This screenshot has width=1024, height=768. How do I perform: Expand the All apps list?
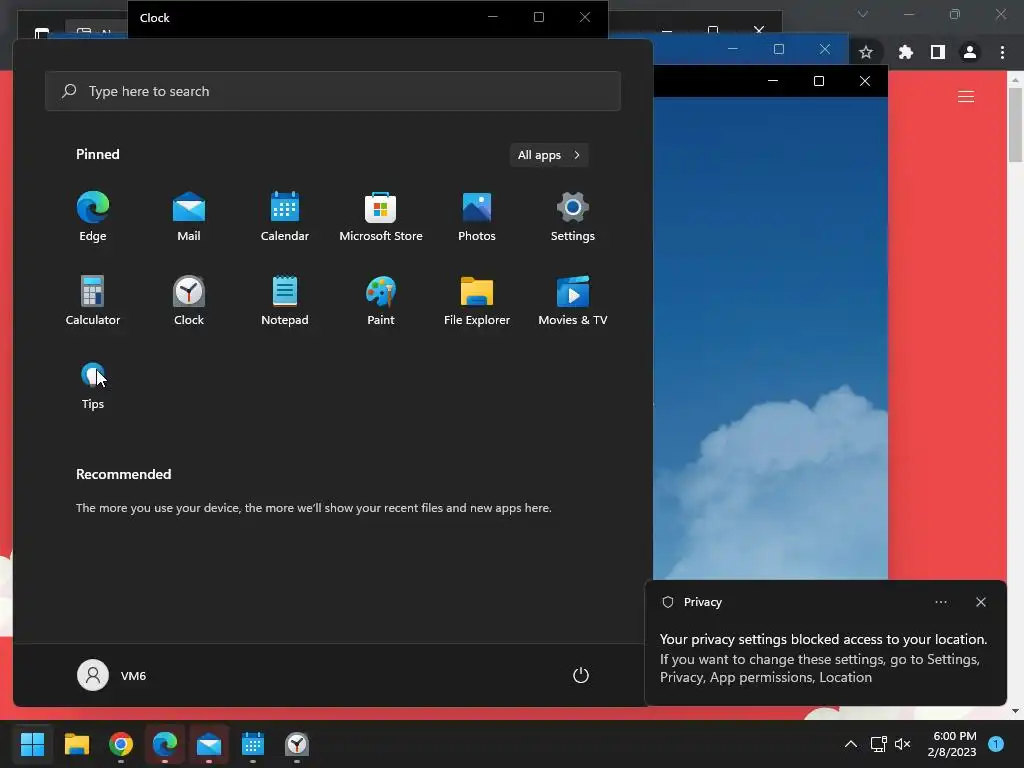(549, 155)
